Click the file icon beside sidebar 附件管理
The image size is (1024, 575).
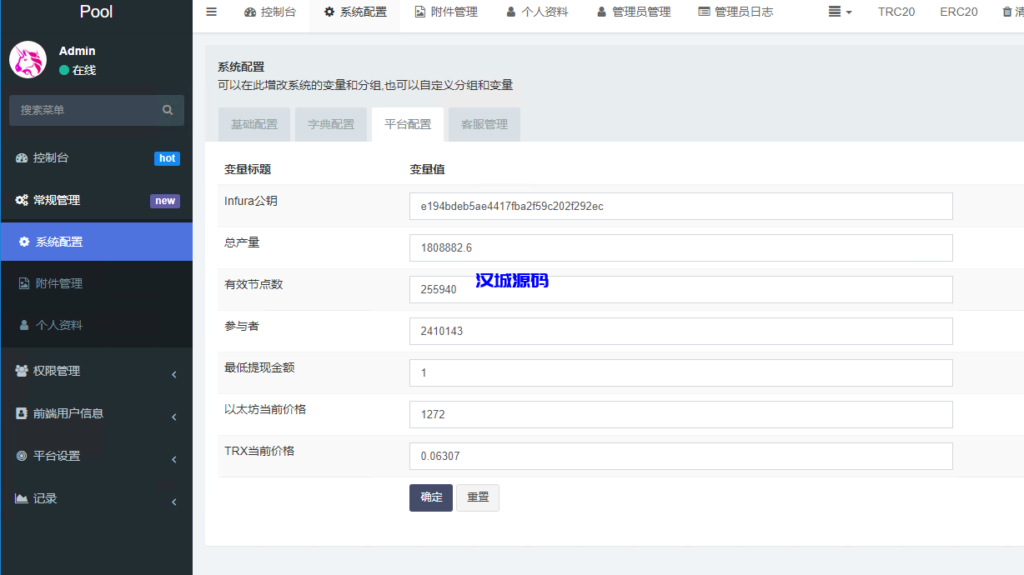tap(24, 284)
